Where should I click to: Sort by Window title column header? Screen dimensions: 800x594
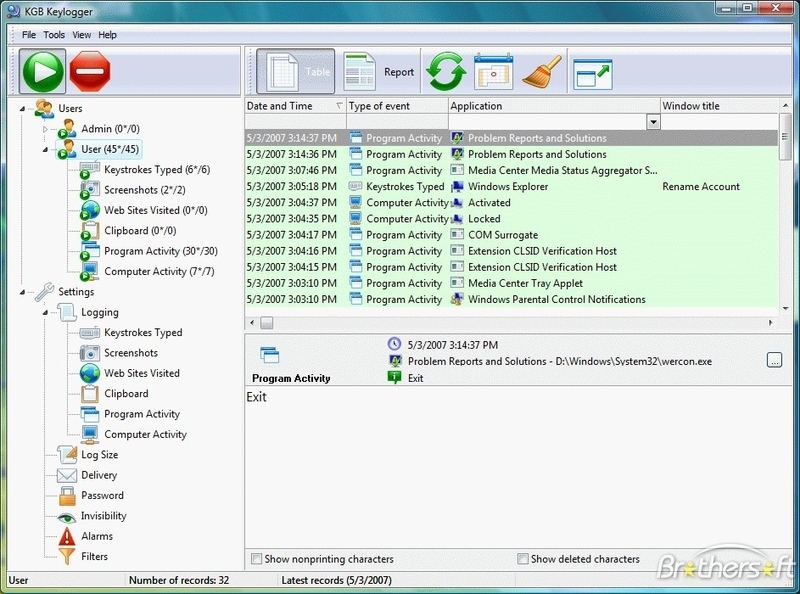719,106
